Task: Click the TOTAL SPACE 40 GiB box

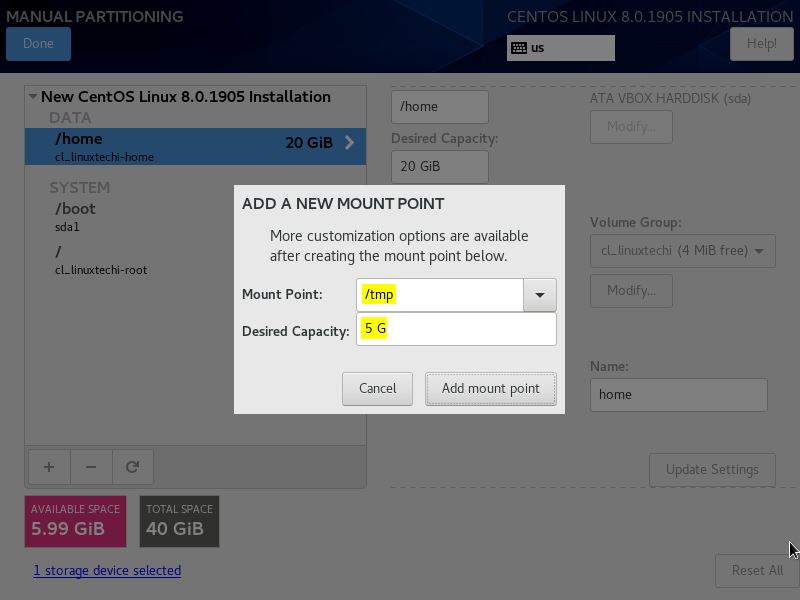Action: pos(180,521)
